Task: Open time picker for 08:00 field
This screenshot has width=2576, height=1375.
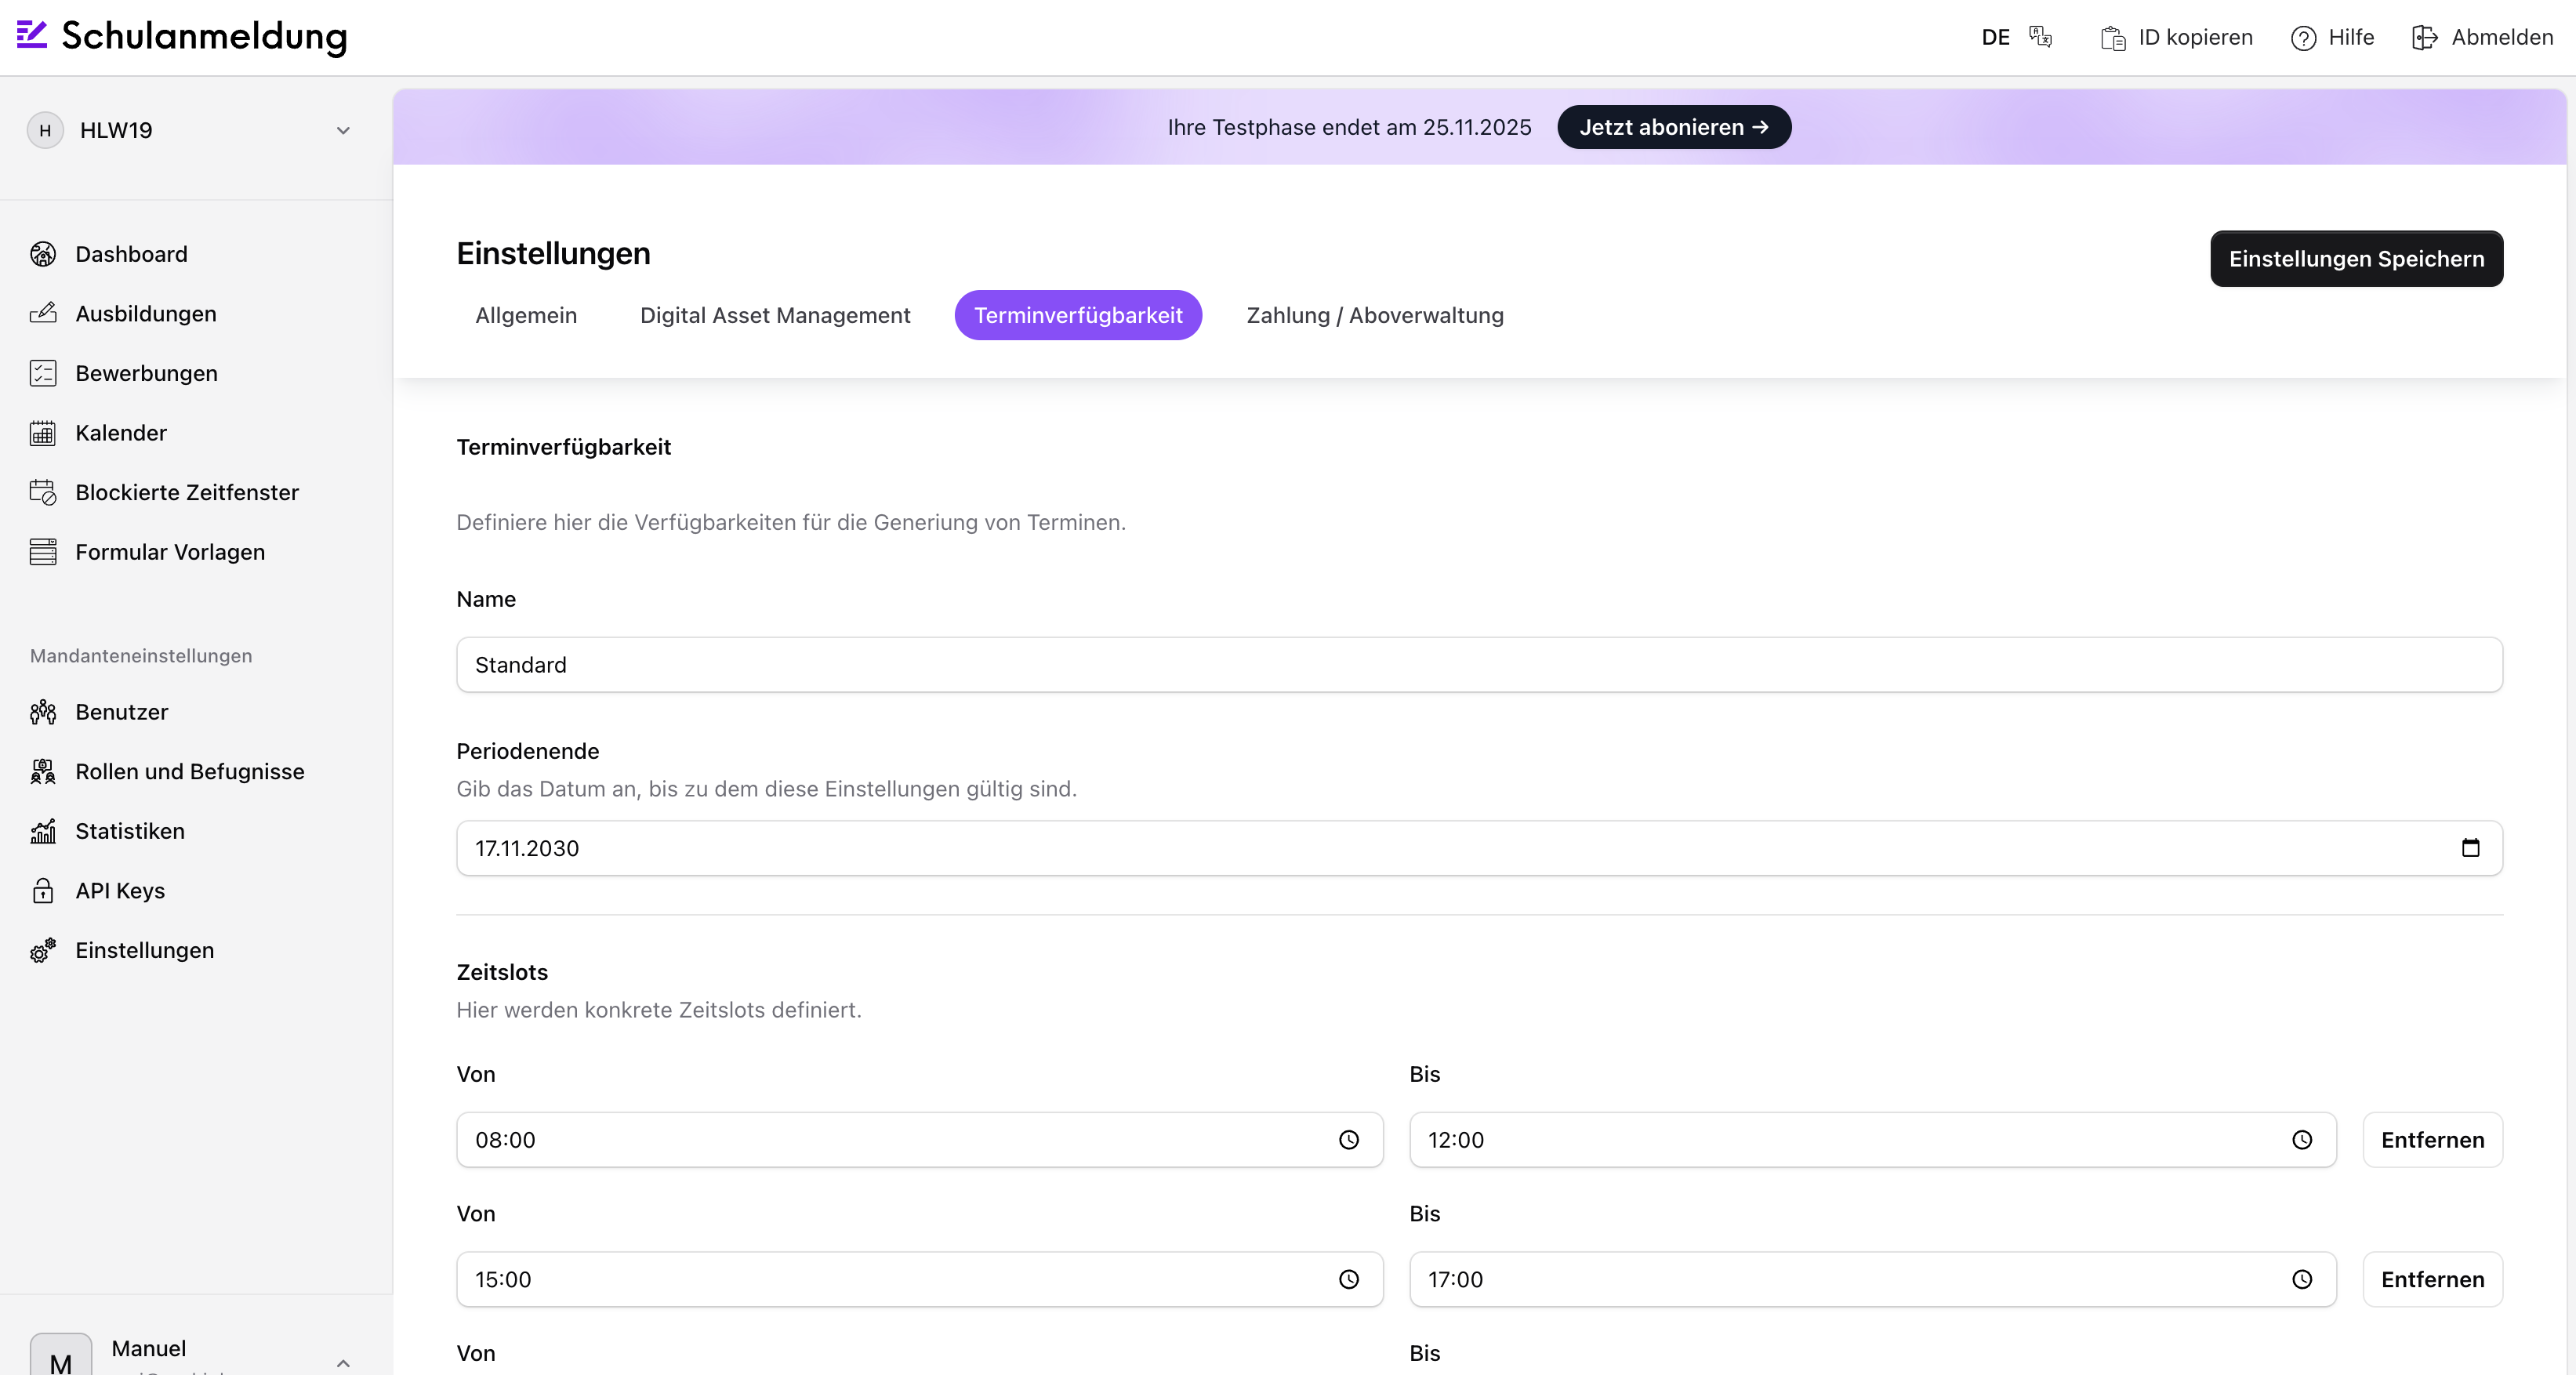Action: pyautogui.click(x=1348, y=1140)
